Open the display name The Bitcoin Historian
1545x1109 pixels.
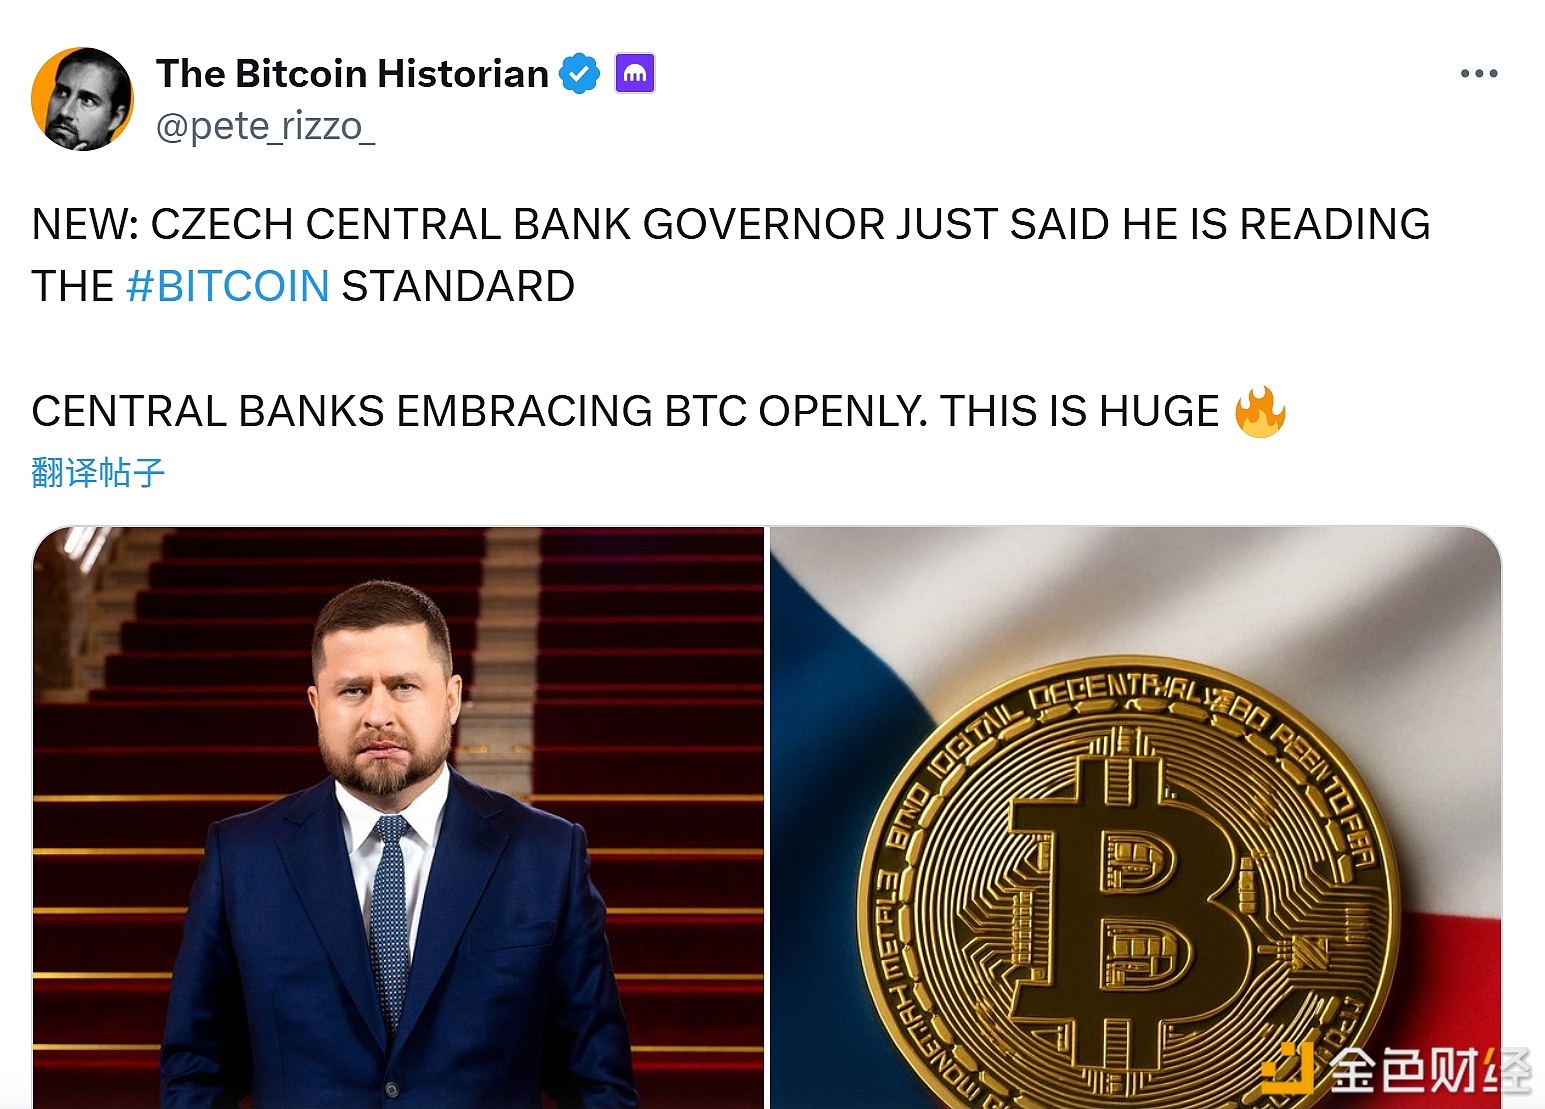click(x=352, y=74)
